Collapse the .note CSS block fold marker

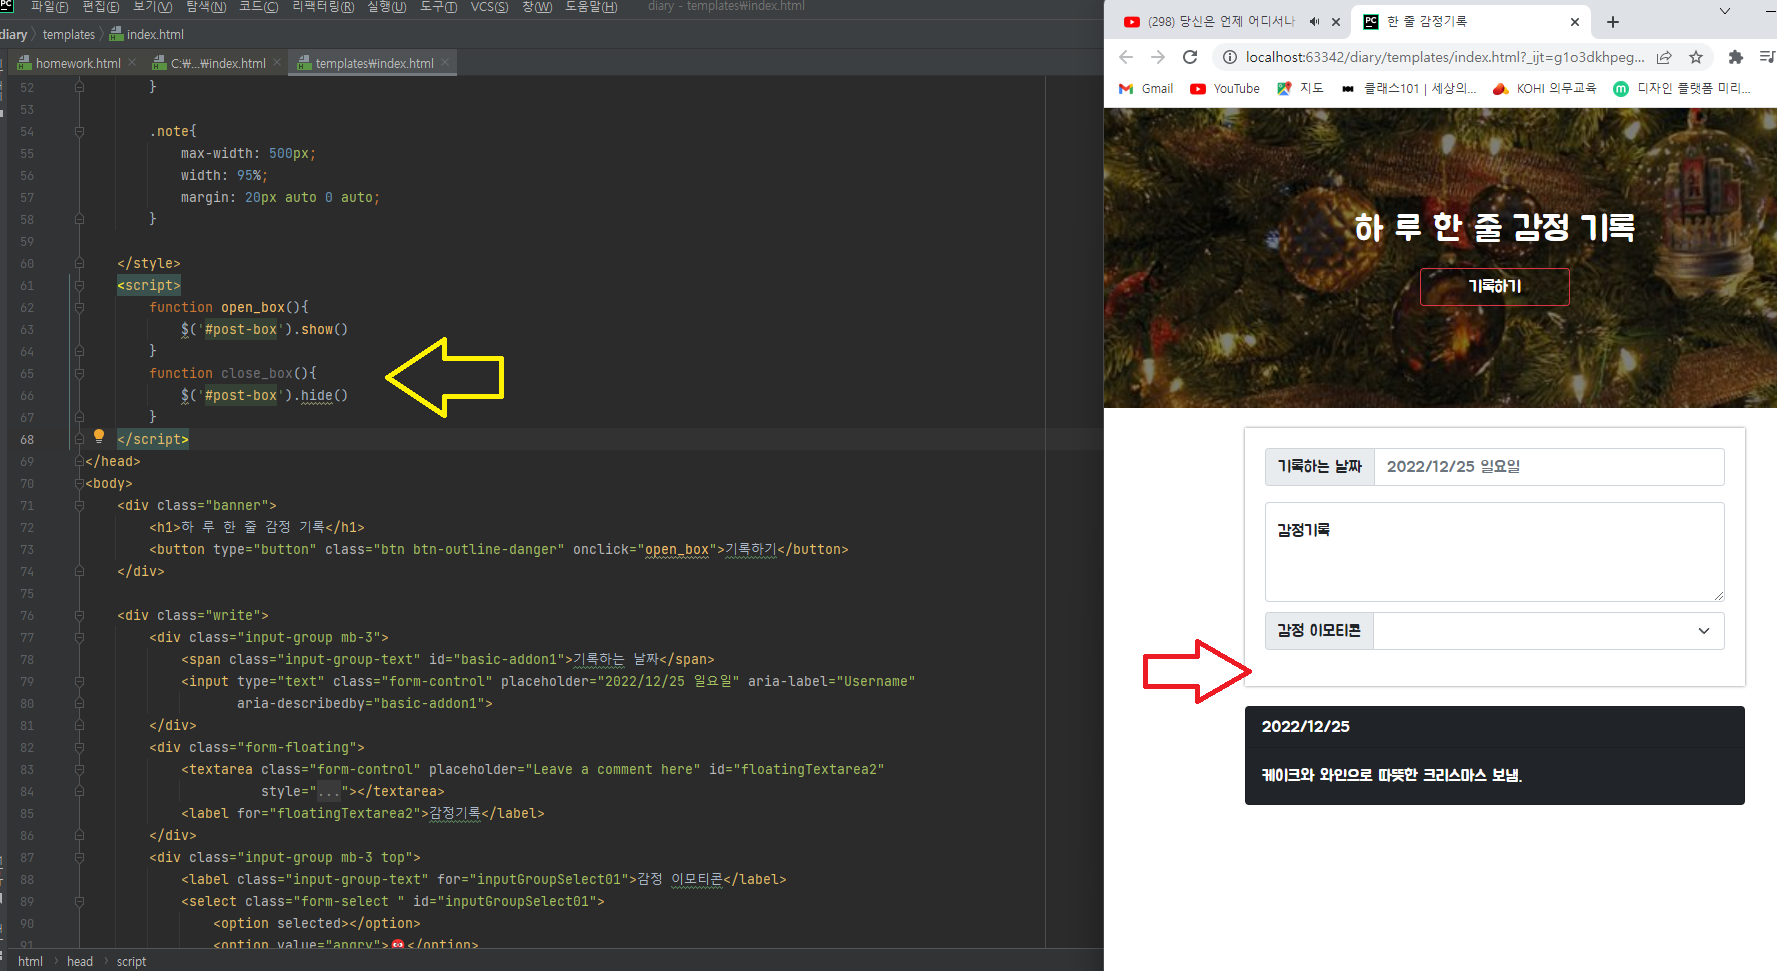(79, 131)
